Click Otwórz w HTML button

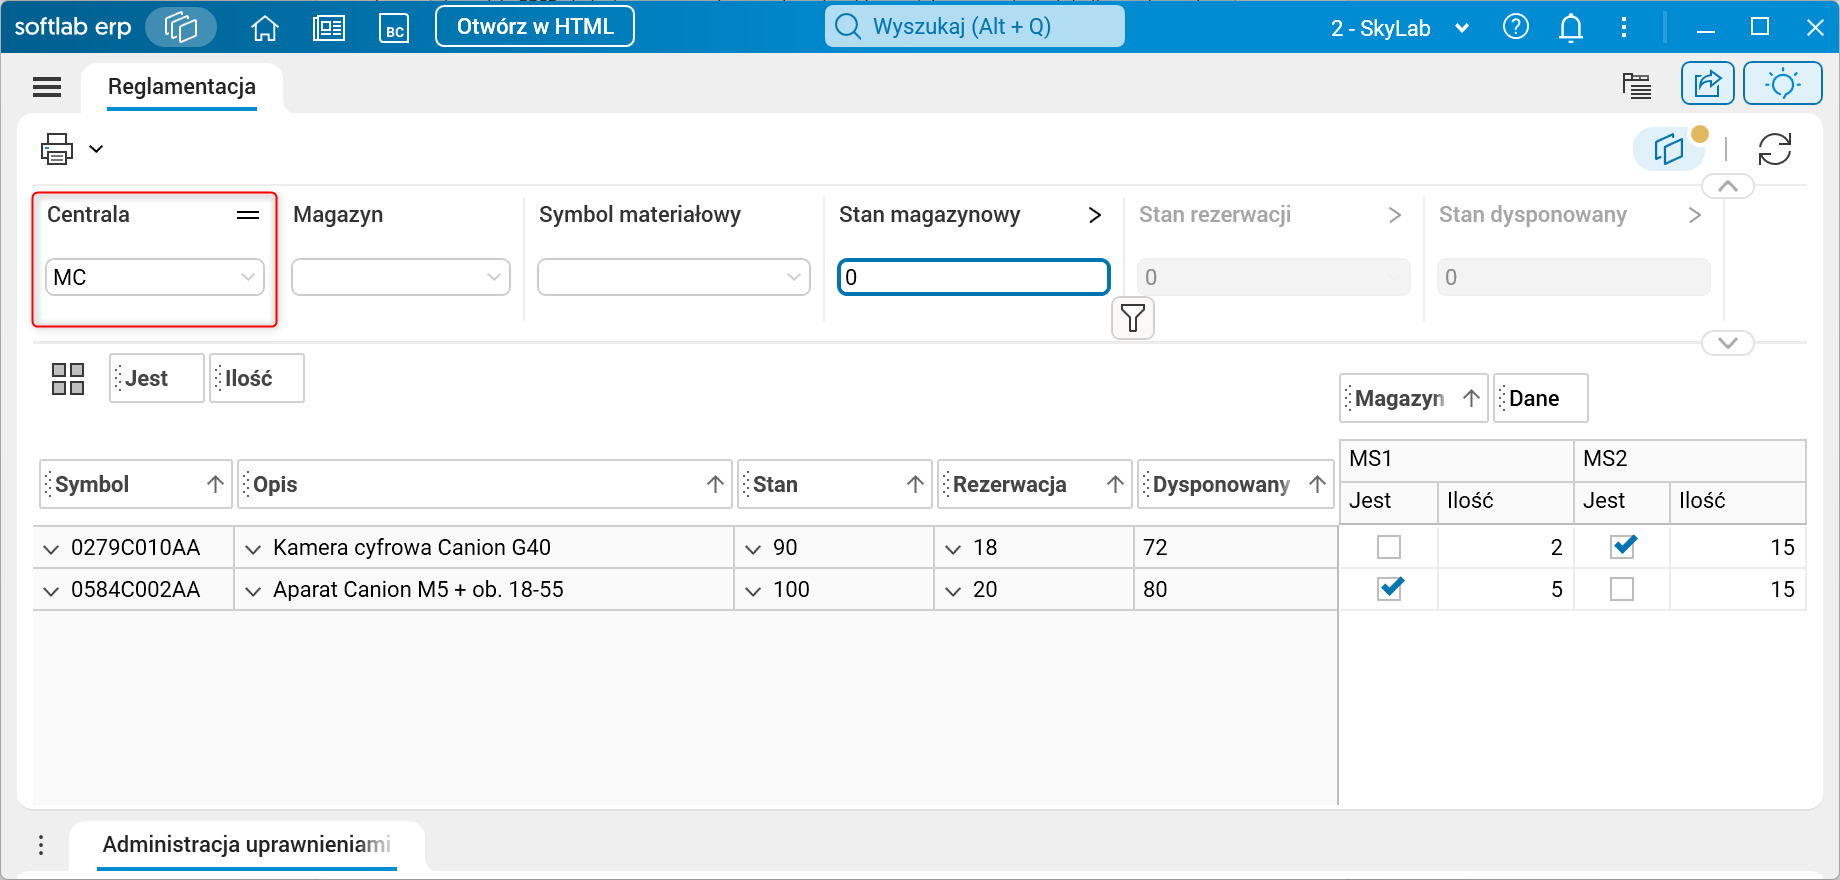click(535, 27)
